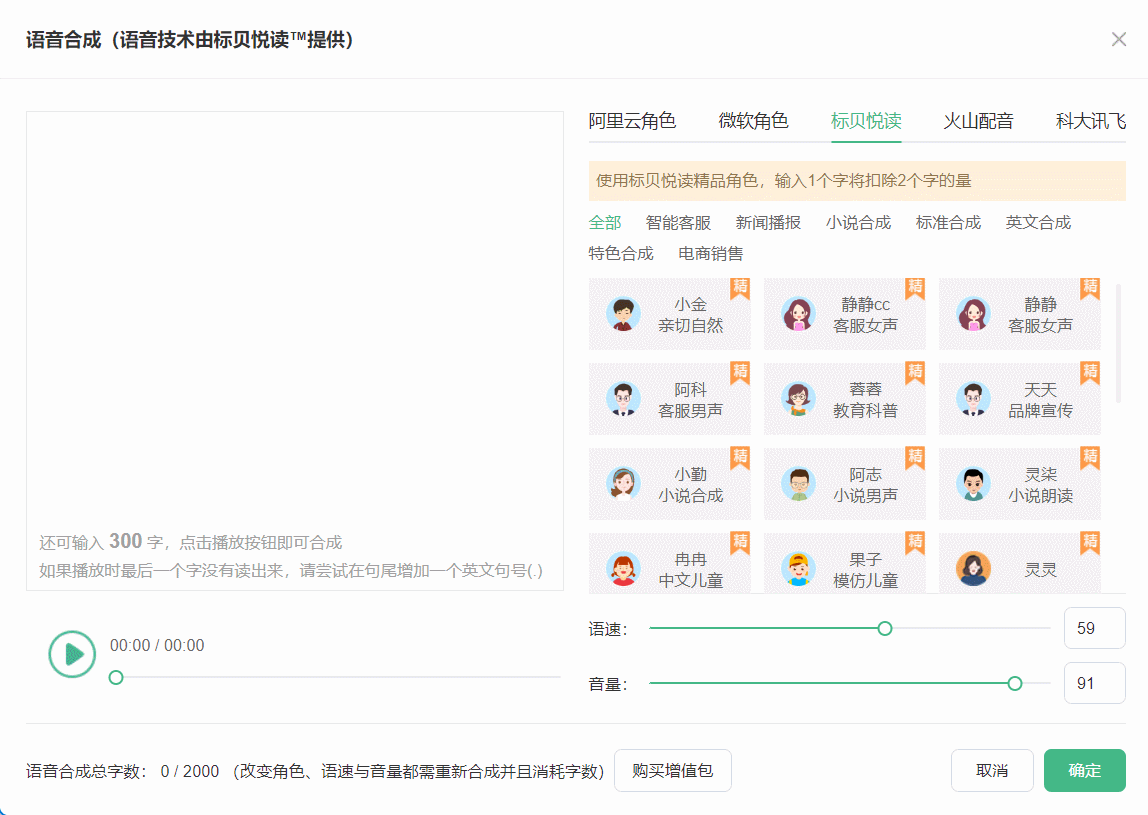The width and height of the screenshot is (1148, 815).
Task: Click the 语速 slider handle
Action: point(884,628)
